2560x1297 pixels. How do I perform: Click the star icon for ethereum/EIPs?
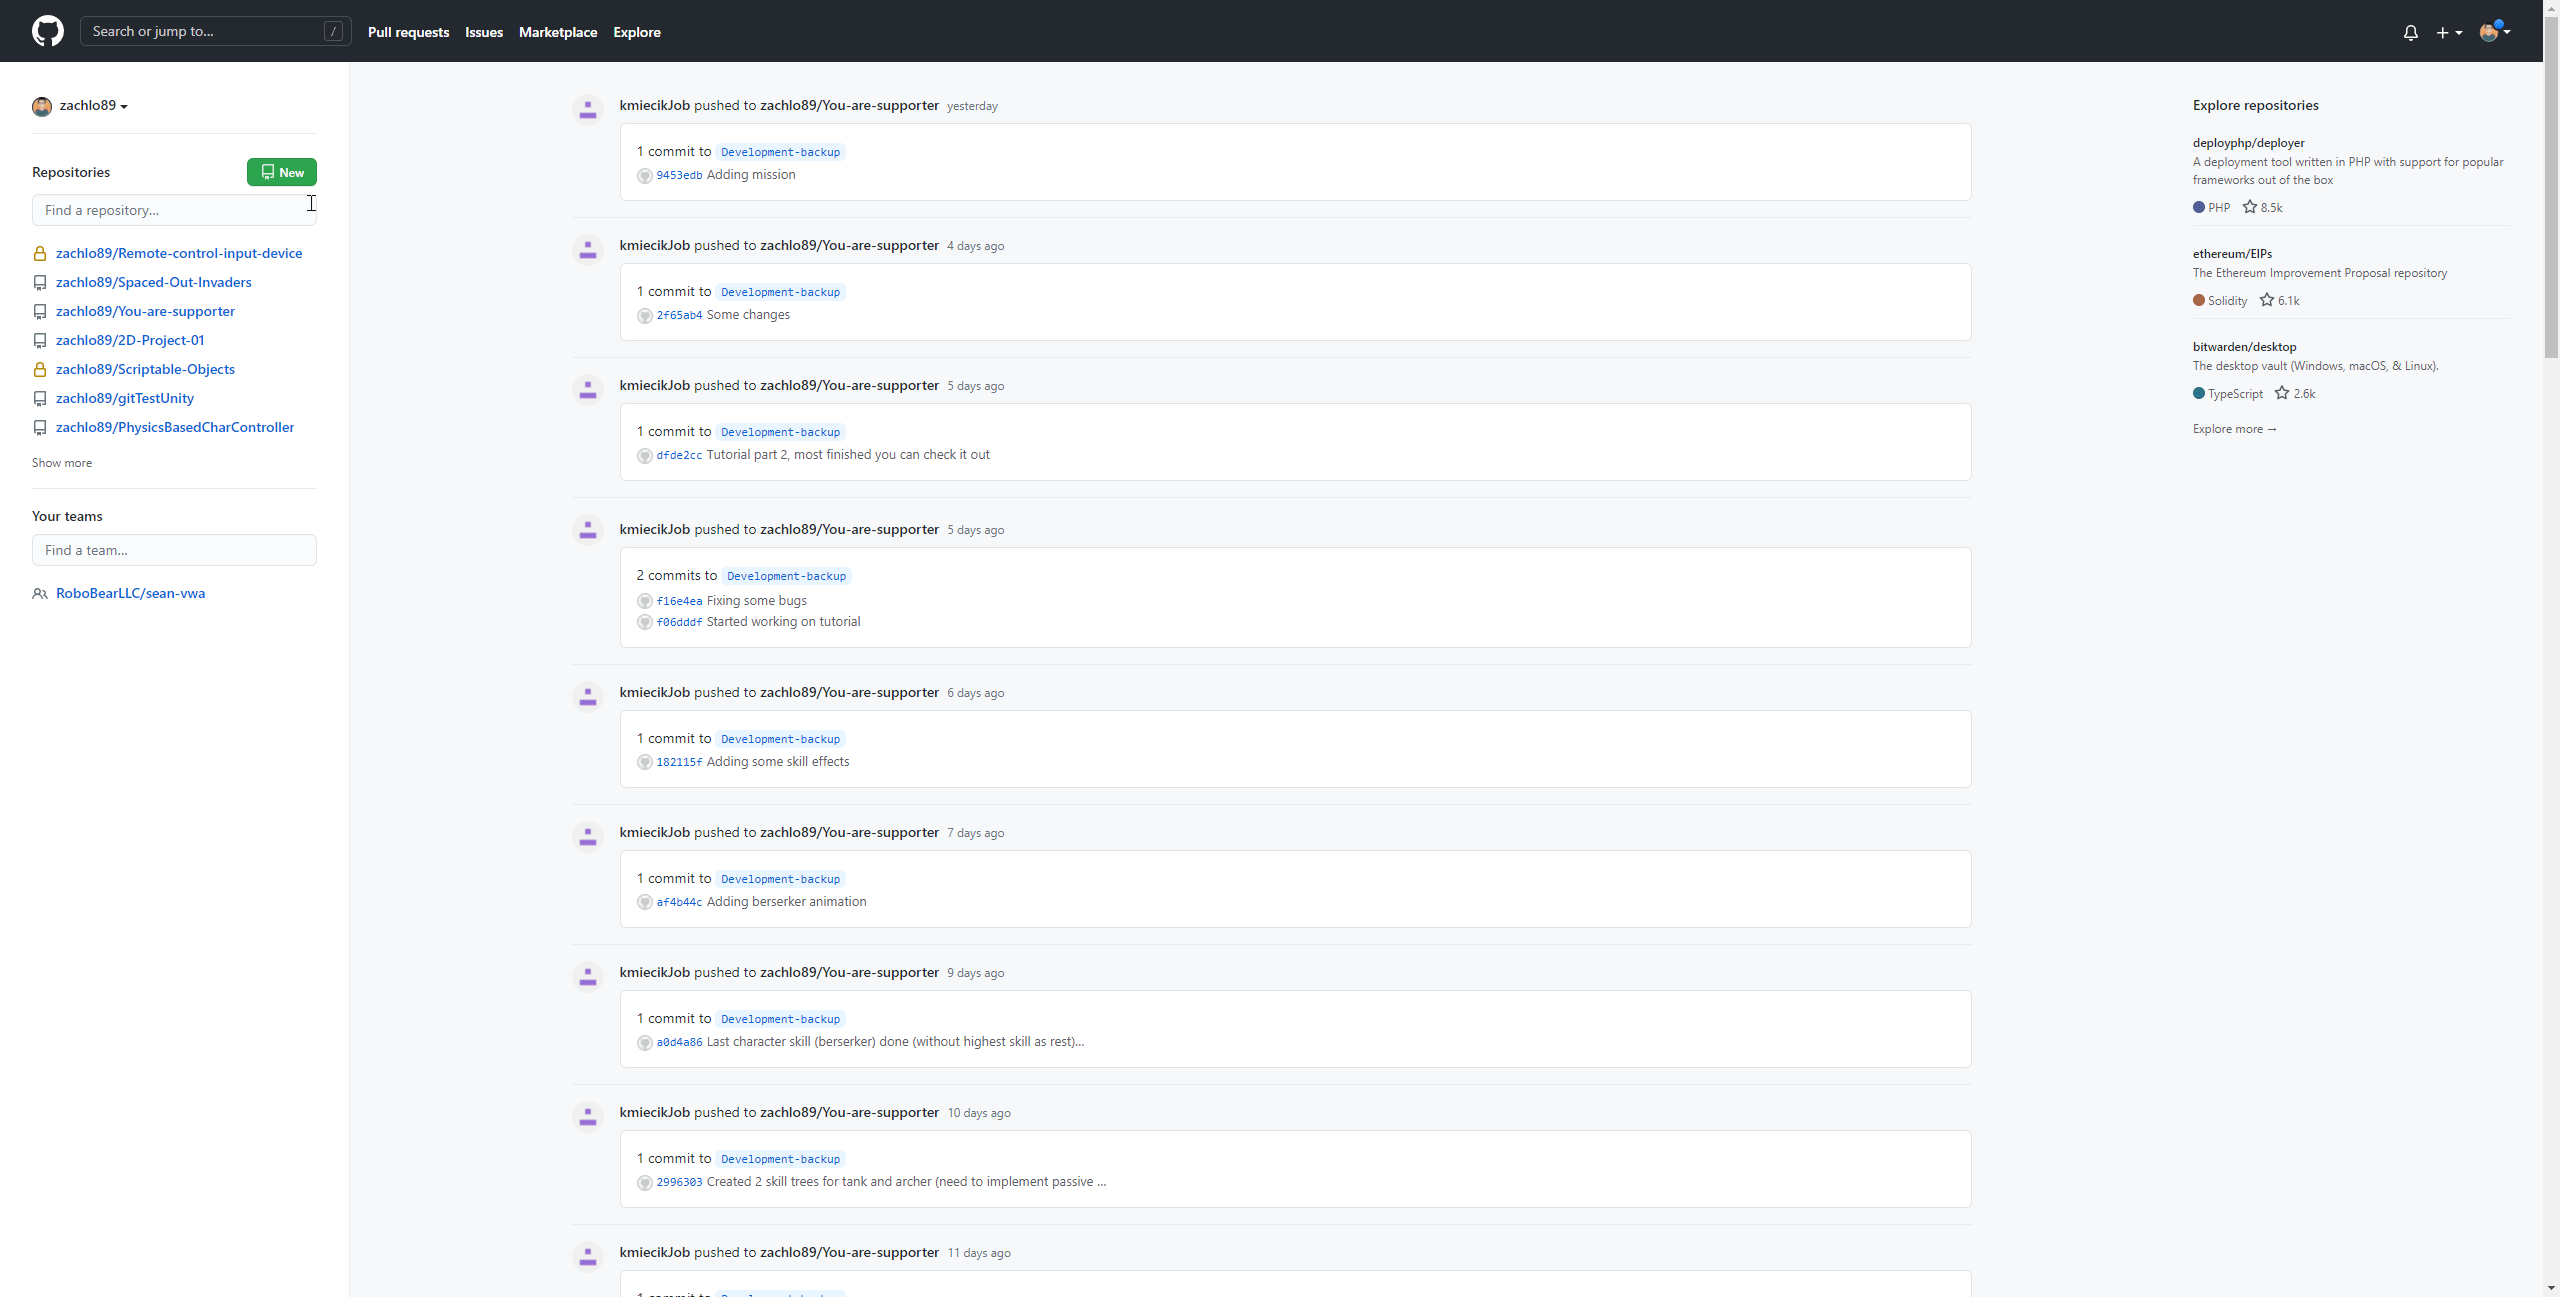[x=2267, y=300]
